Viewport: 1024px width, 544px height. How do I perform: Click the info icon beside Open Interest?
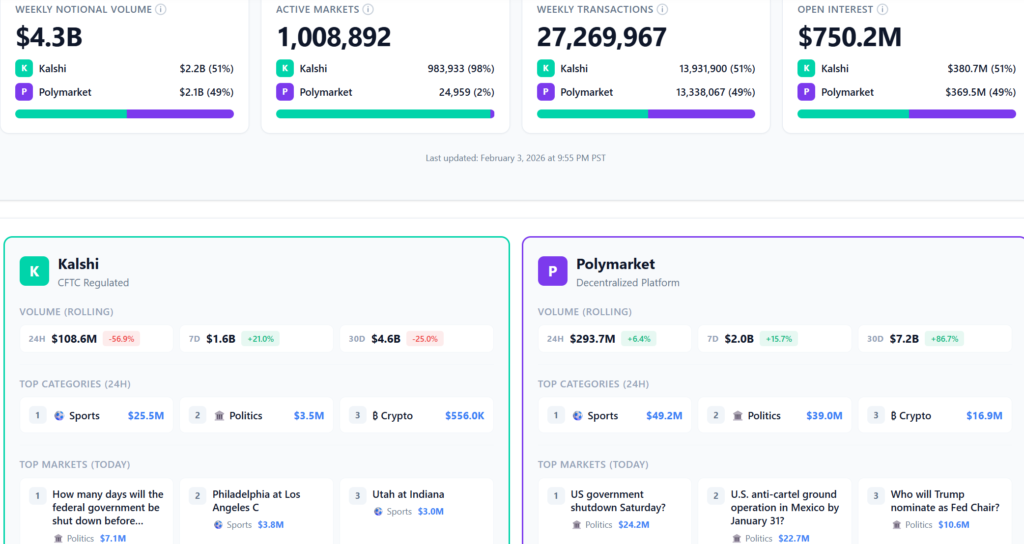[x=882, y=10]
